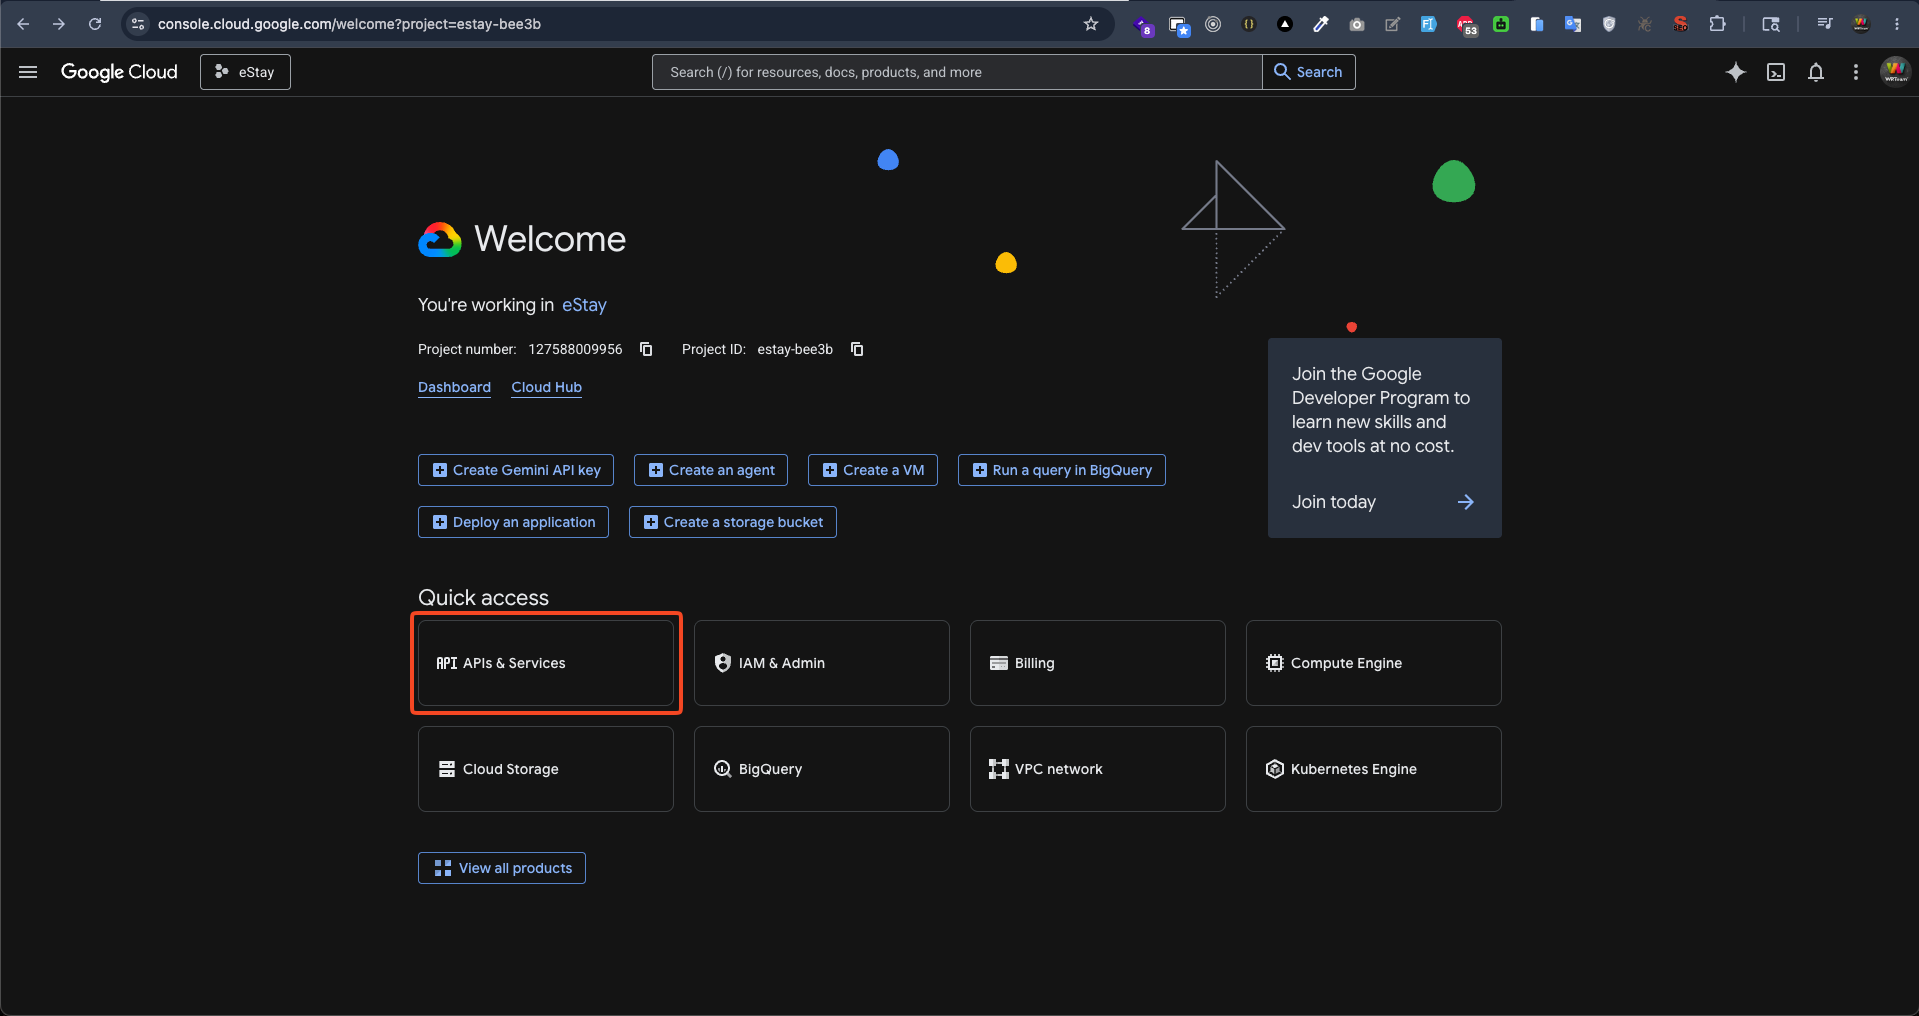View site information icon in address bar
This screenshot has width=1919, height=1016.
(x=139, y=24)
